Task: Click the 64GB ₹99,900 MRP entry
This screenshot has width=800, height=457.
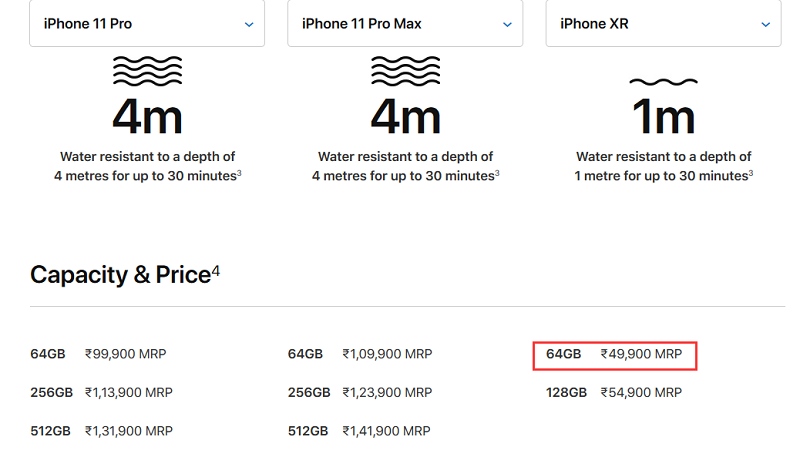Action: (101, 354)
